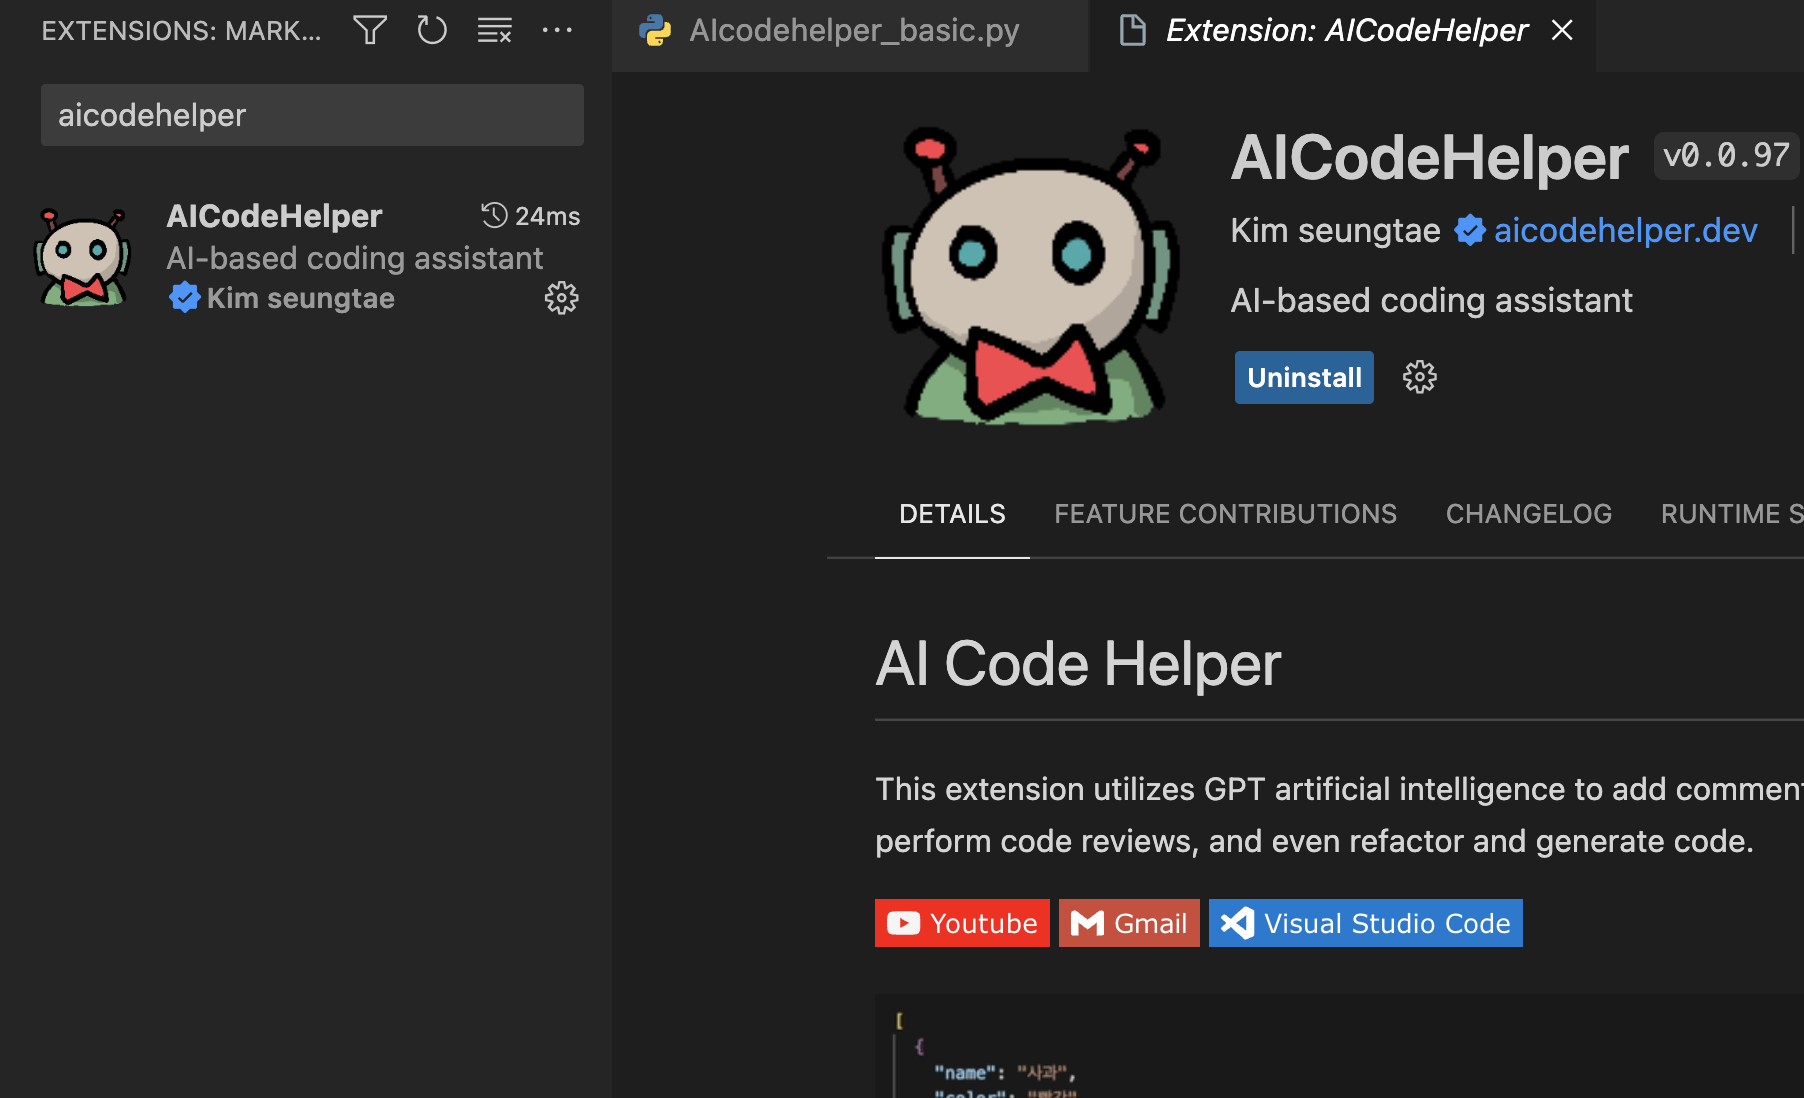The width and height of the screenshot is (1804, 1098).
Task: Open publisher Kim seungtae in details header
Action: [1335, 231]
